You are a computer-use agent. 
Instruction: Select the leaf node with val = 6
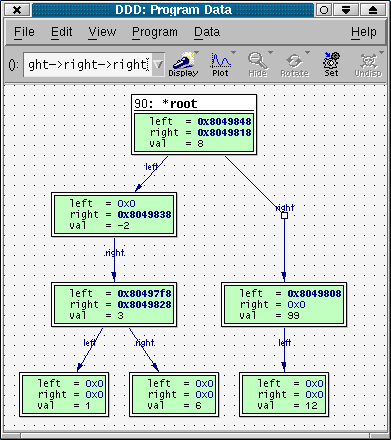(x=174, y=395)
